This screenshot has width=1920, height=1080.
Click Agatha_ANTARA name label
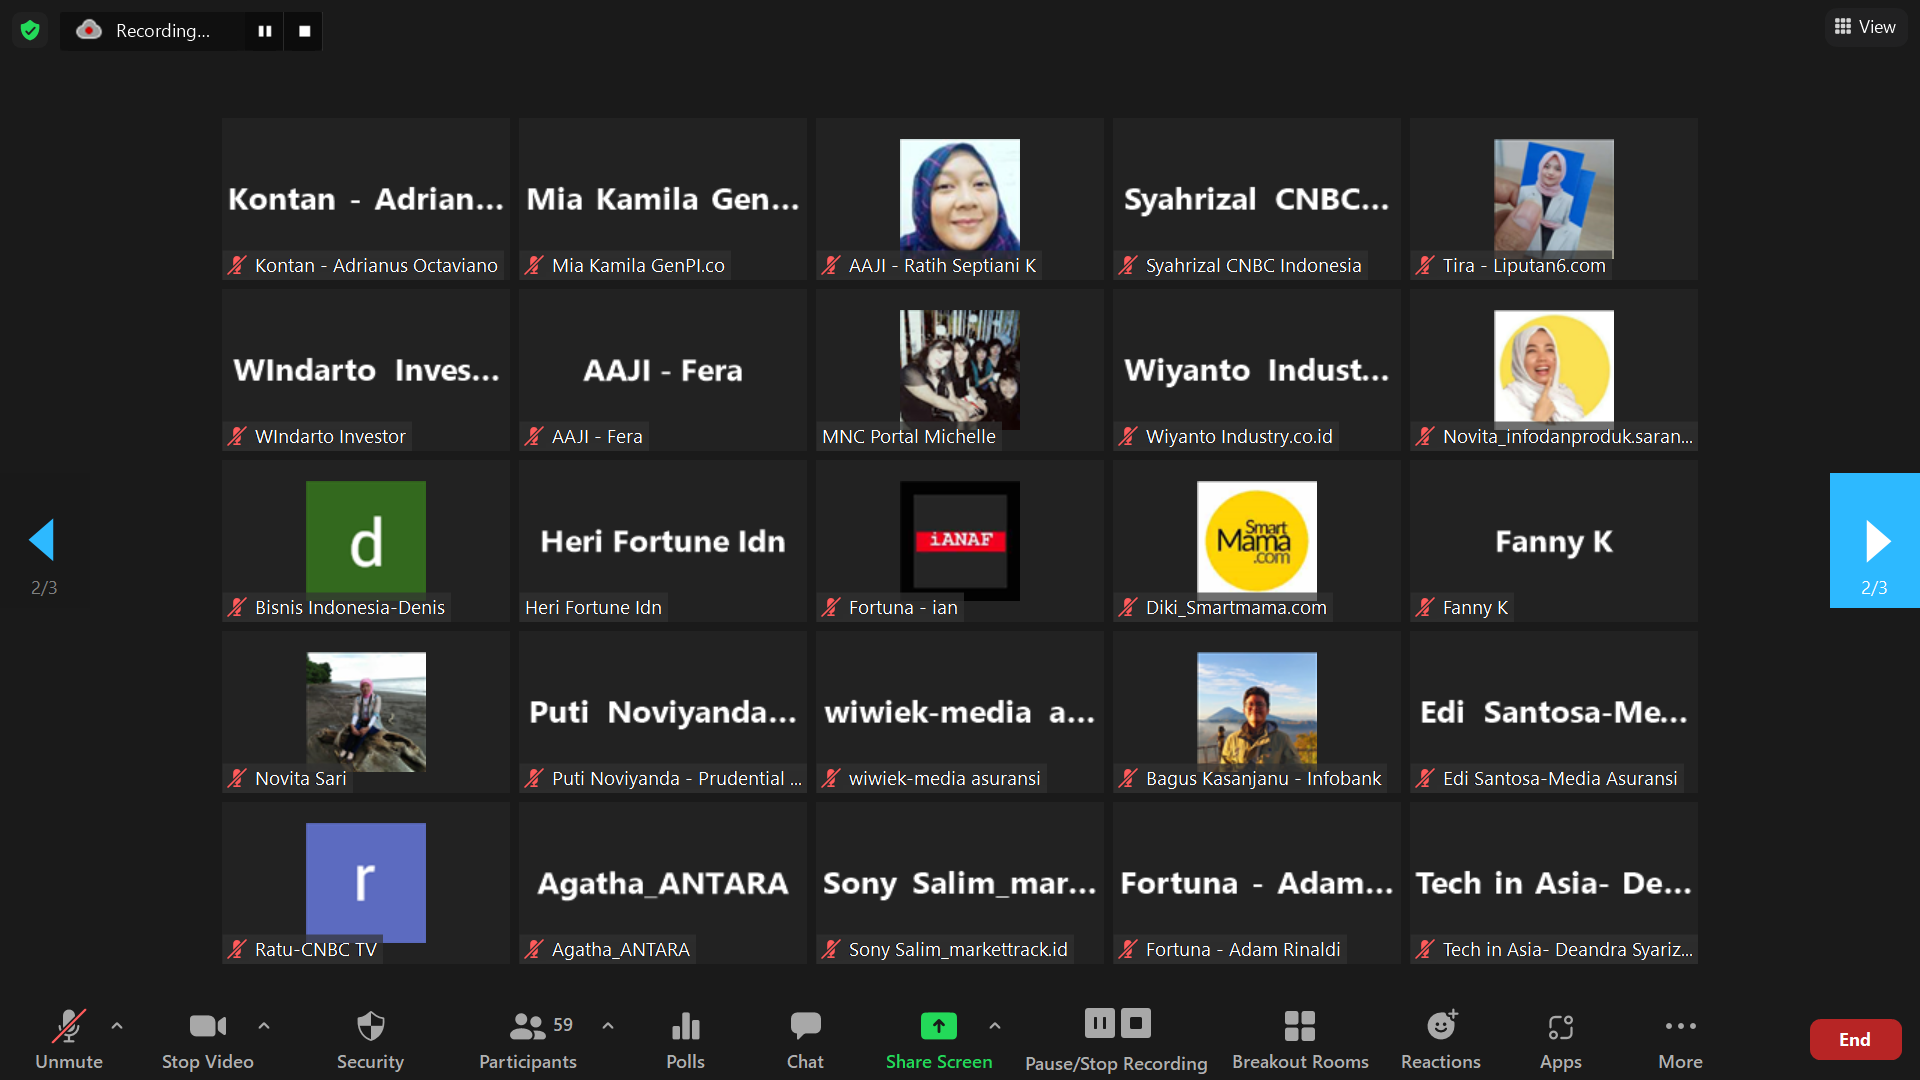coord(608,949)
